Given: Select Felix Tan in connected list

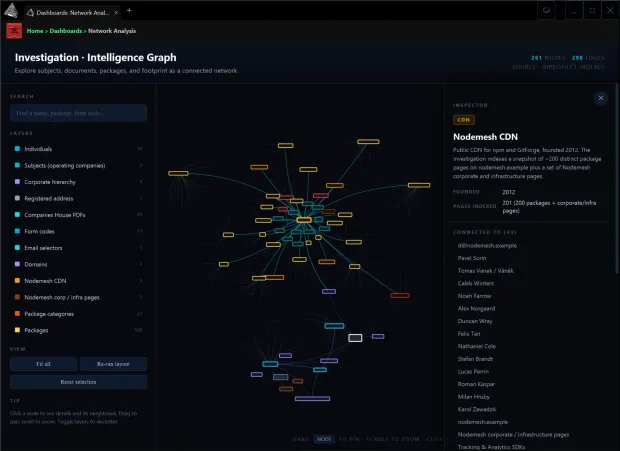Looking at the screenshot, I should tap(469, 334).
